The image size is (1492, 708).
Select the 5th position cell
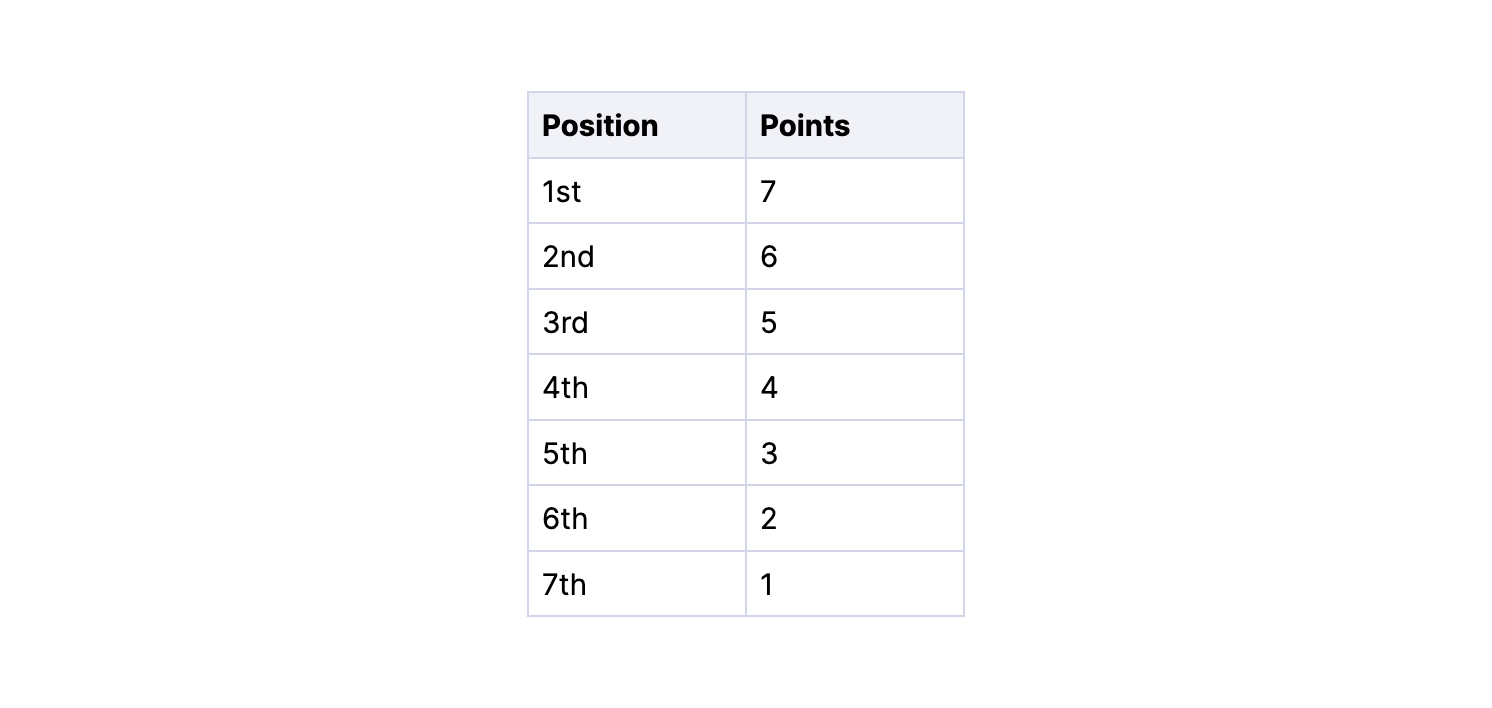pos(637,453)
